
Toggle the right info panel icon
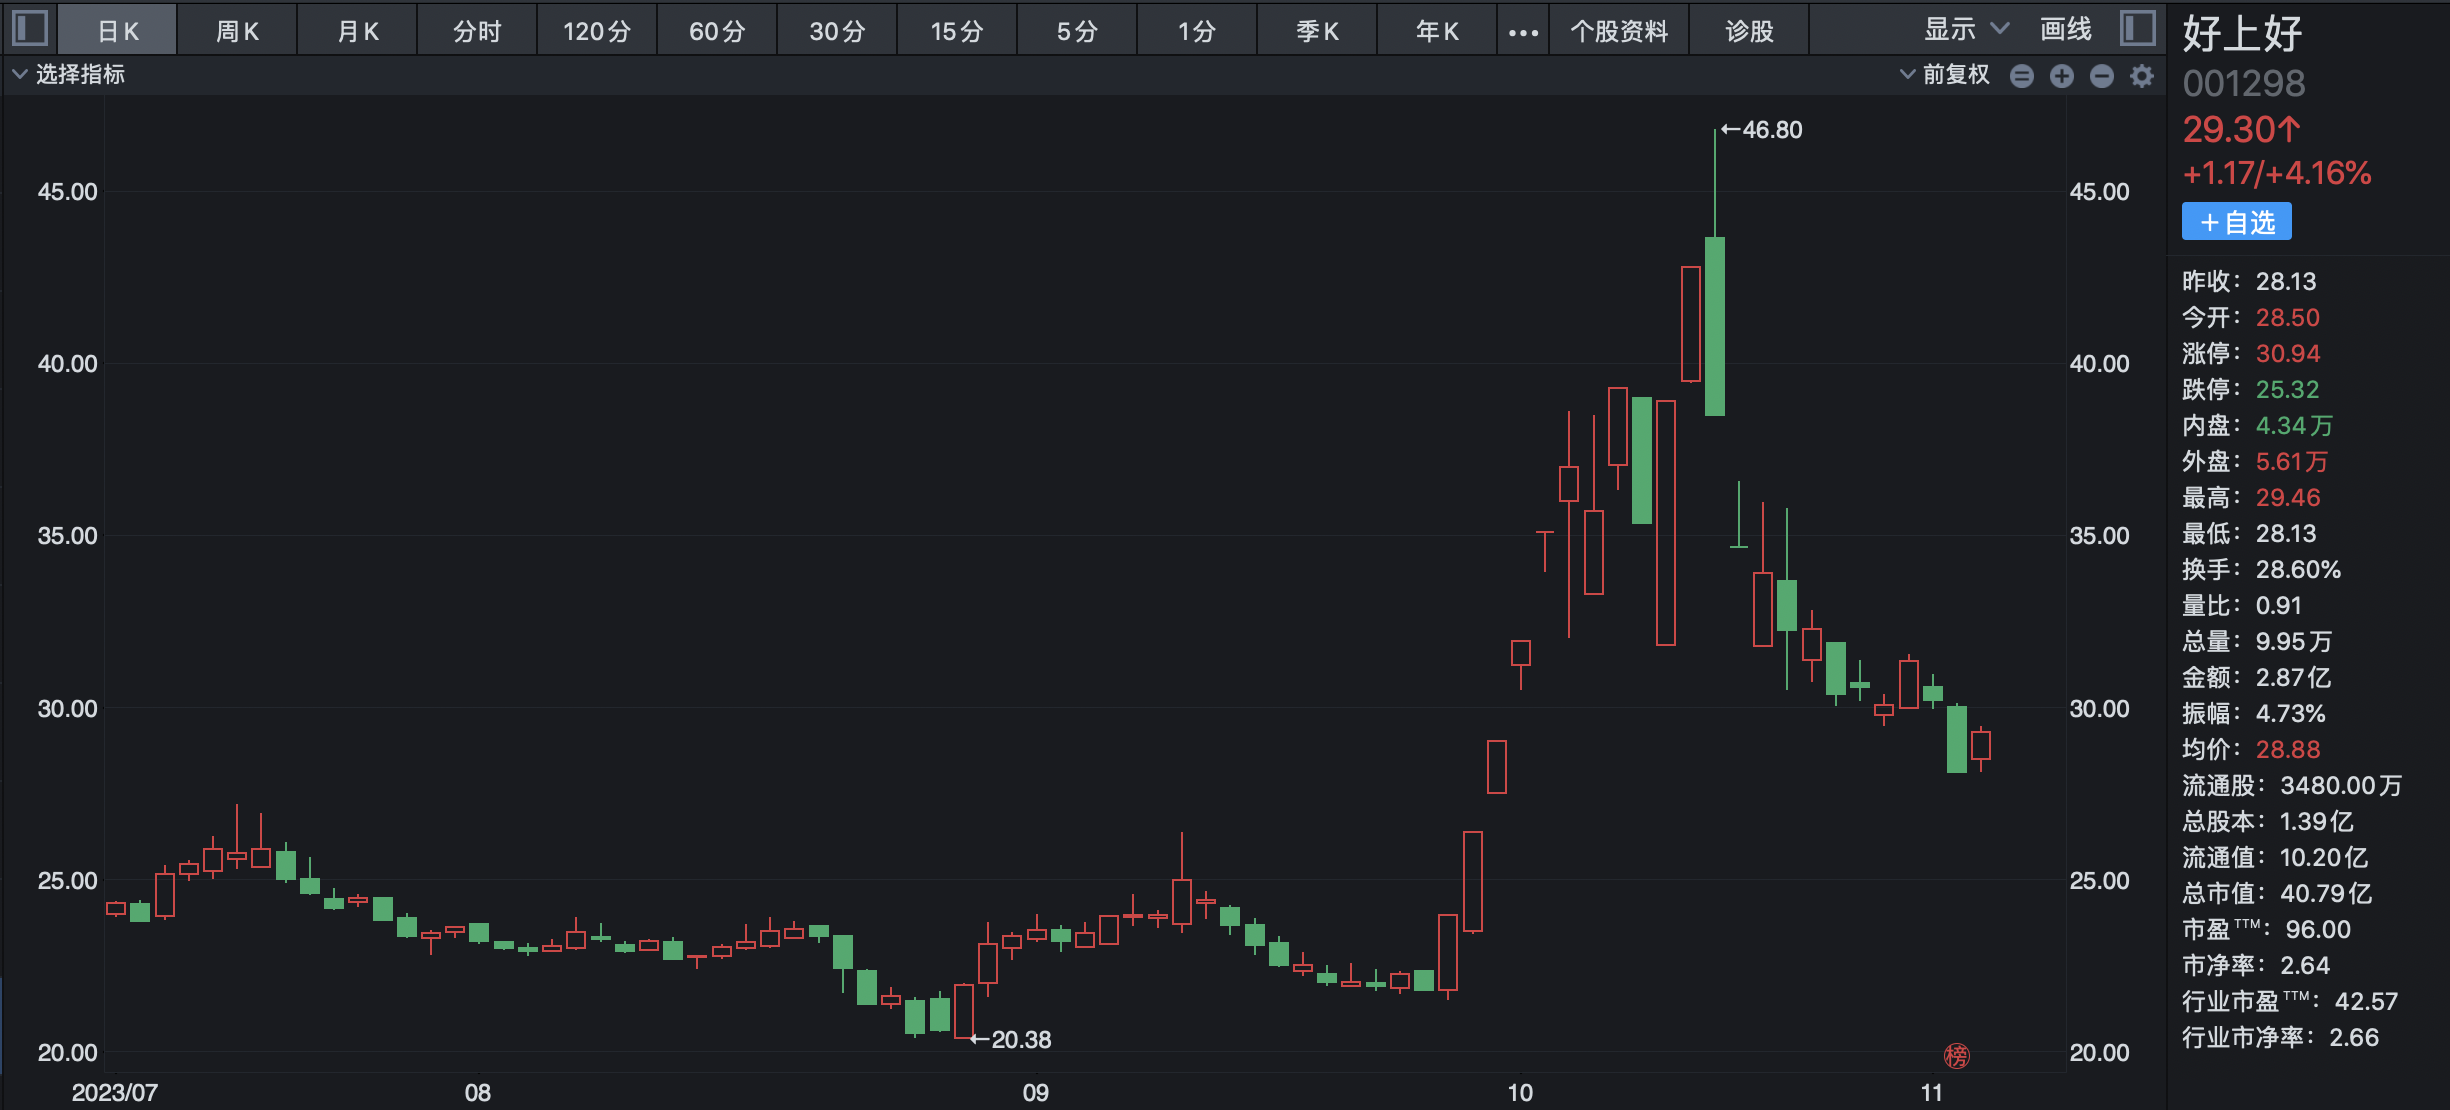click(x=2137, y=28)
